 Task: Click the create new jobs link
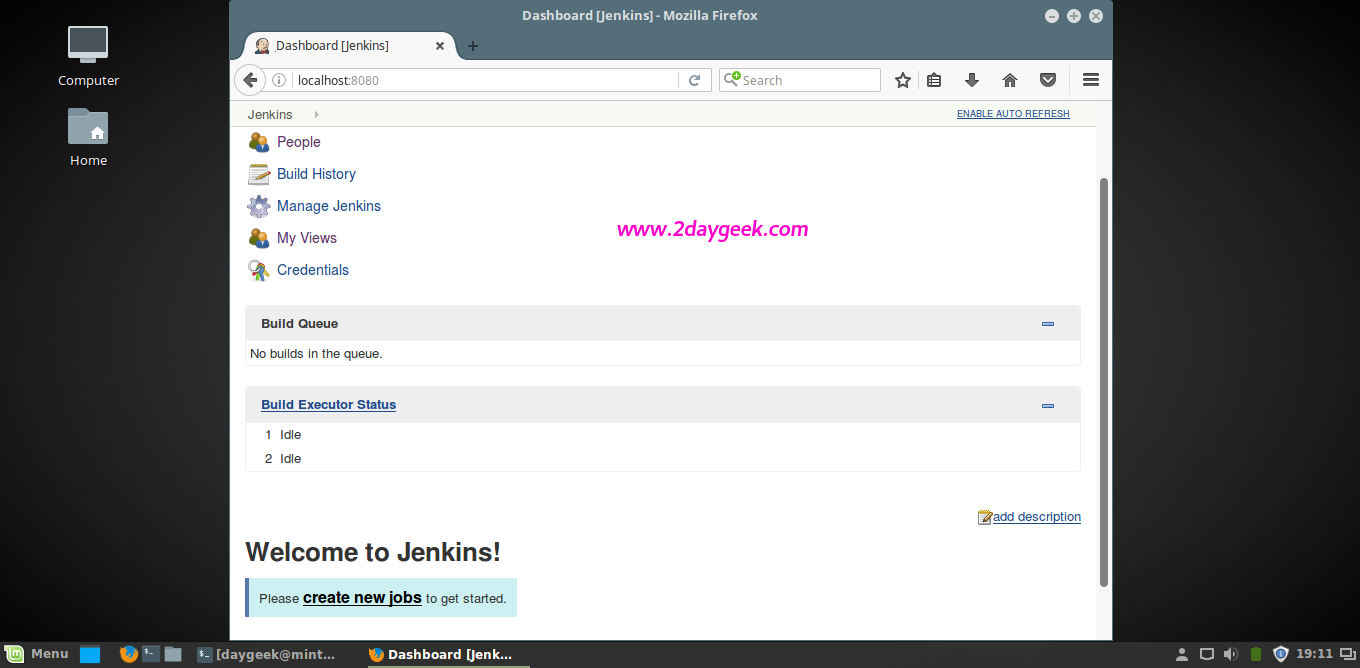pos(362,597)
